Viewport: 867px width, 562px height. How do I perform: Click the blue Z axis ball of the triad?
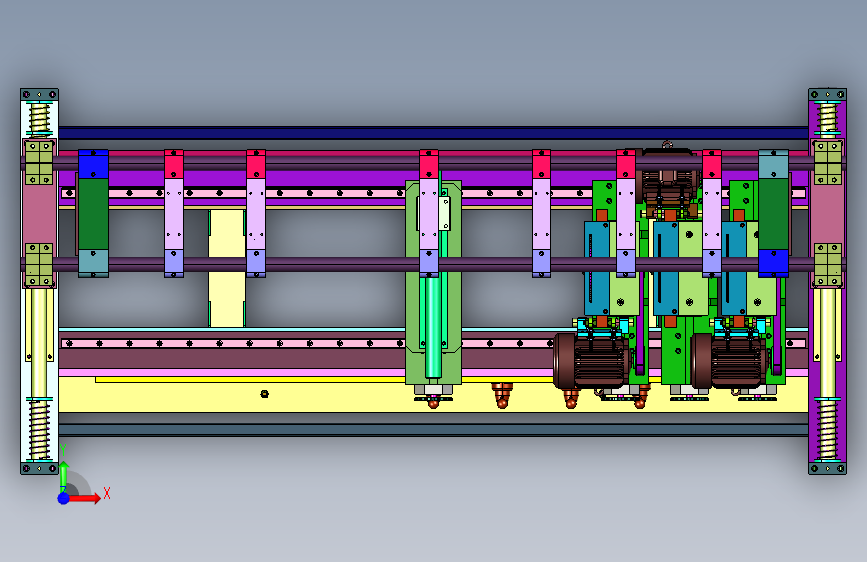click(64, 498)
